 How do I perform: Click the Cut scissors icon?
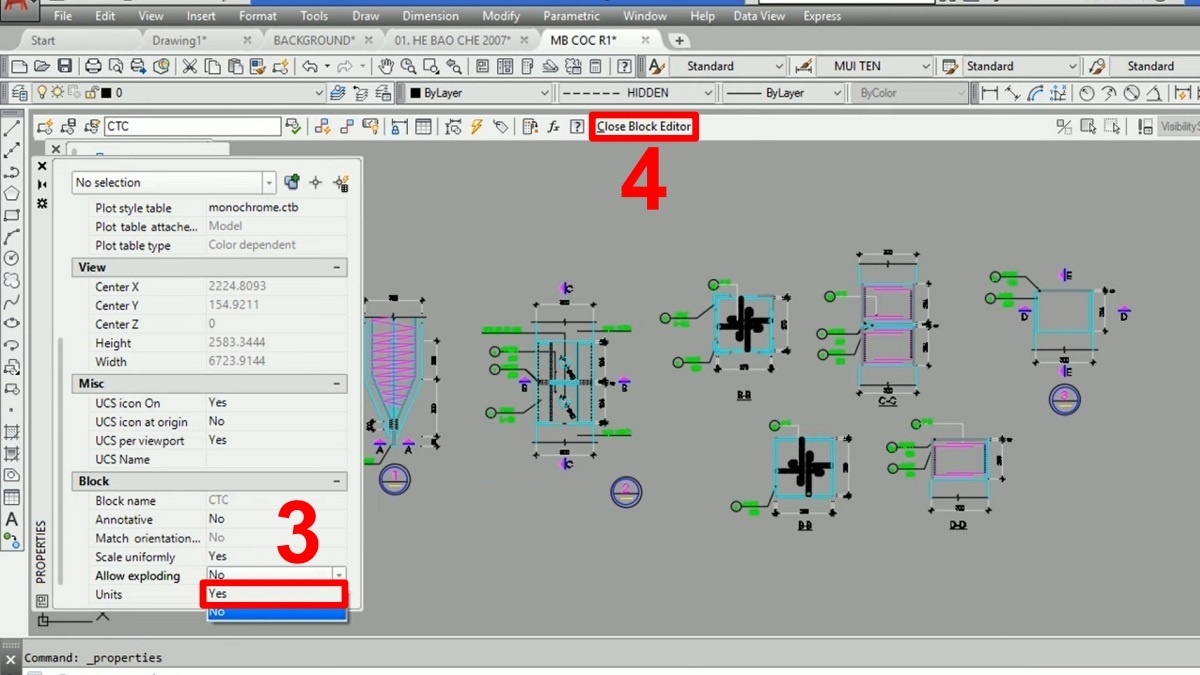tap(189, 67)
